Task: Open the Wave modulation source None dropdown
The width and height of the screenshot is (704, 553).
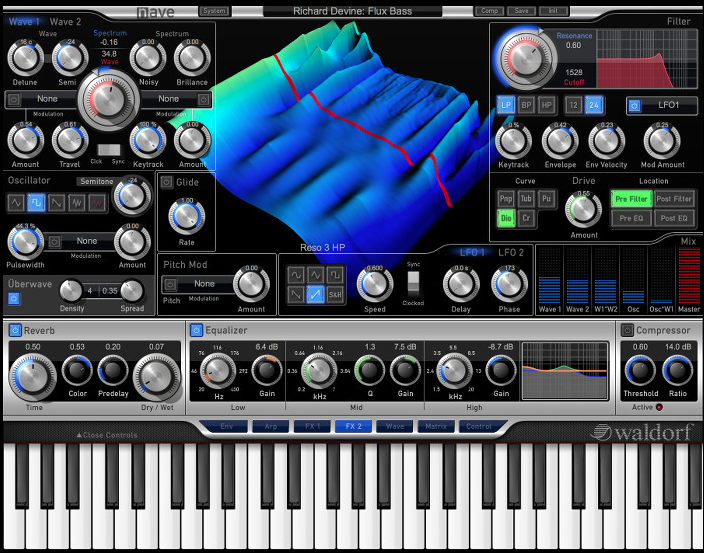Action: tap(47, 99)
